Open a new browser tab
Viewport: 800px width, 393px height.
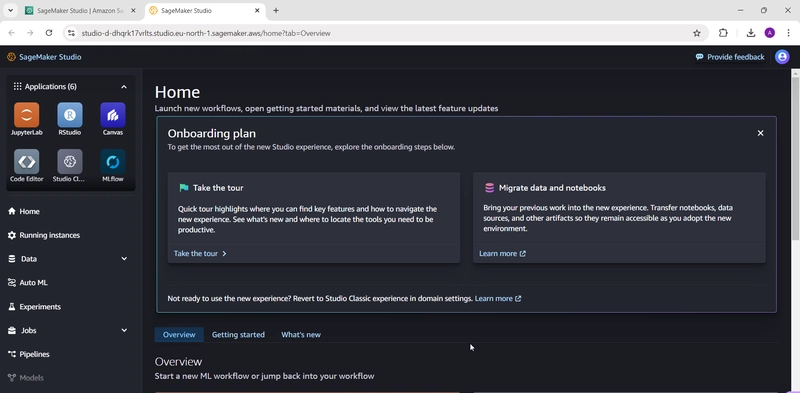276,10
